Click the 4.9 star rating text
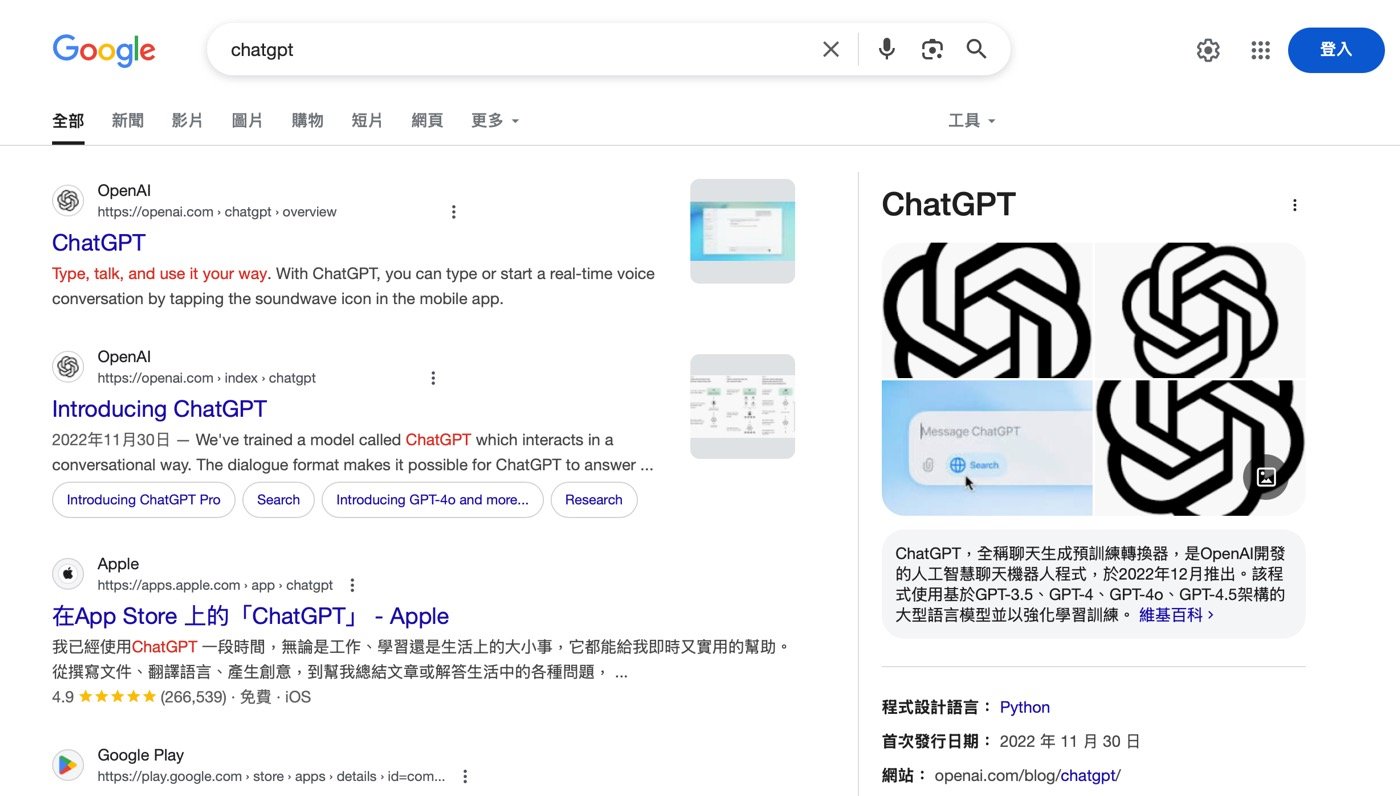Viewport: 1400px width, 796px height. pyautogui.click(x=63, y=697)
